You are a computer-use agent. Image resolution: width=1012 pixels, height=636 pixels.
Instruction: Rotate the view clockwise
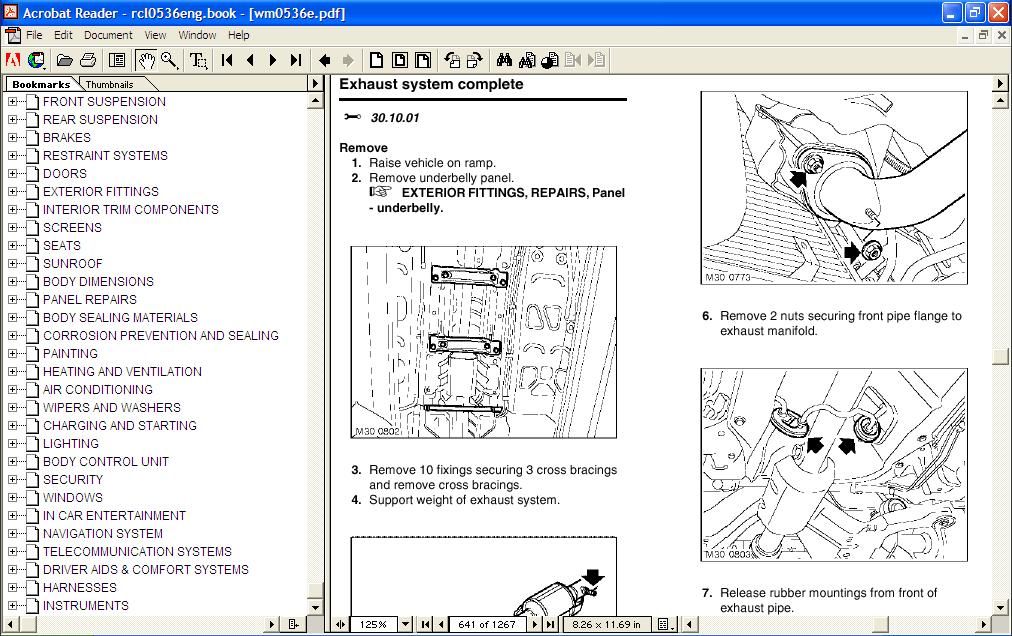474,61
